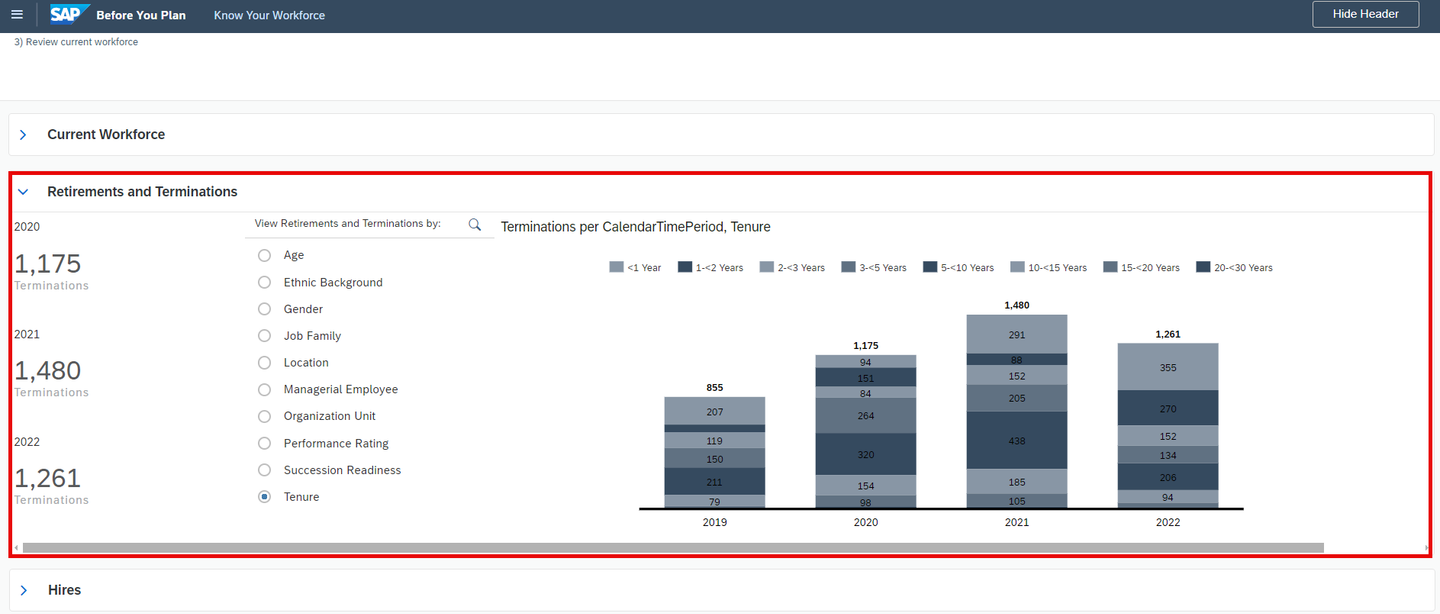Select the Gender radio option
The width and height of the screenshot is (1440, 614).
(x=265, y=309)
